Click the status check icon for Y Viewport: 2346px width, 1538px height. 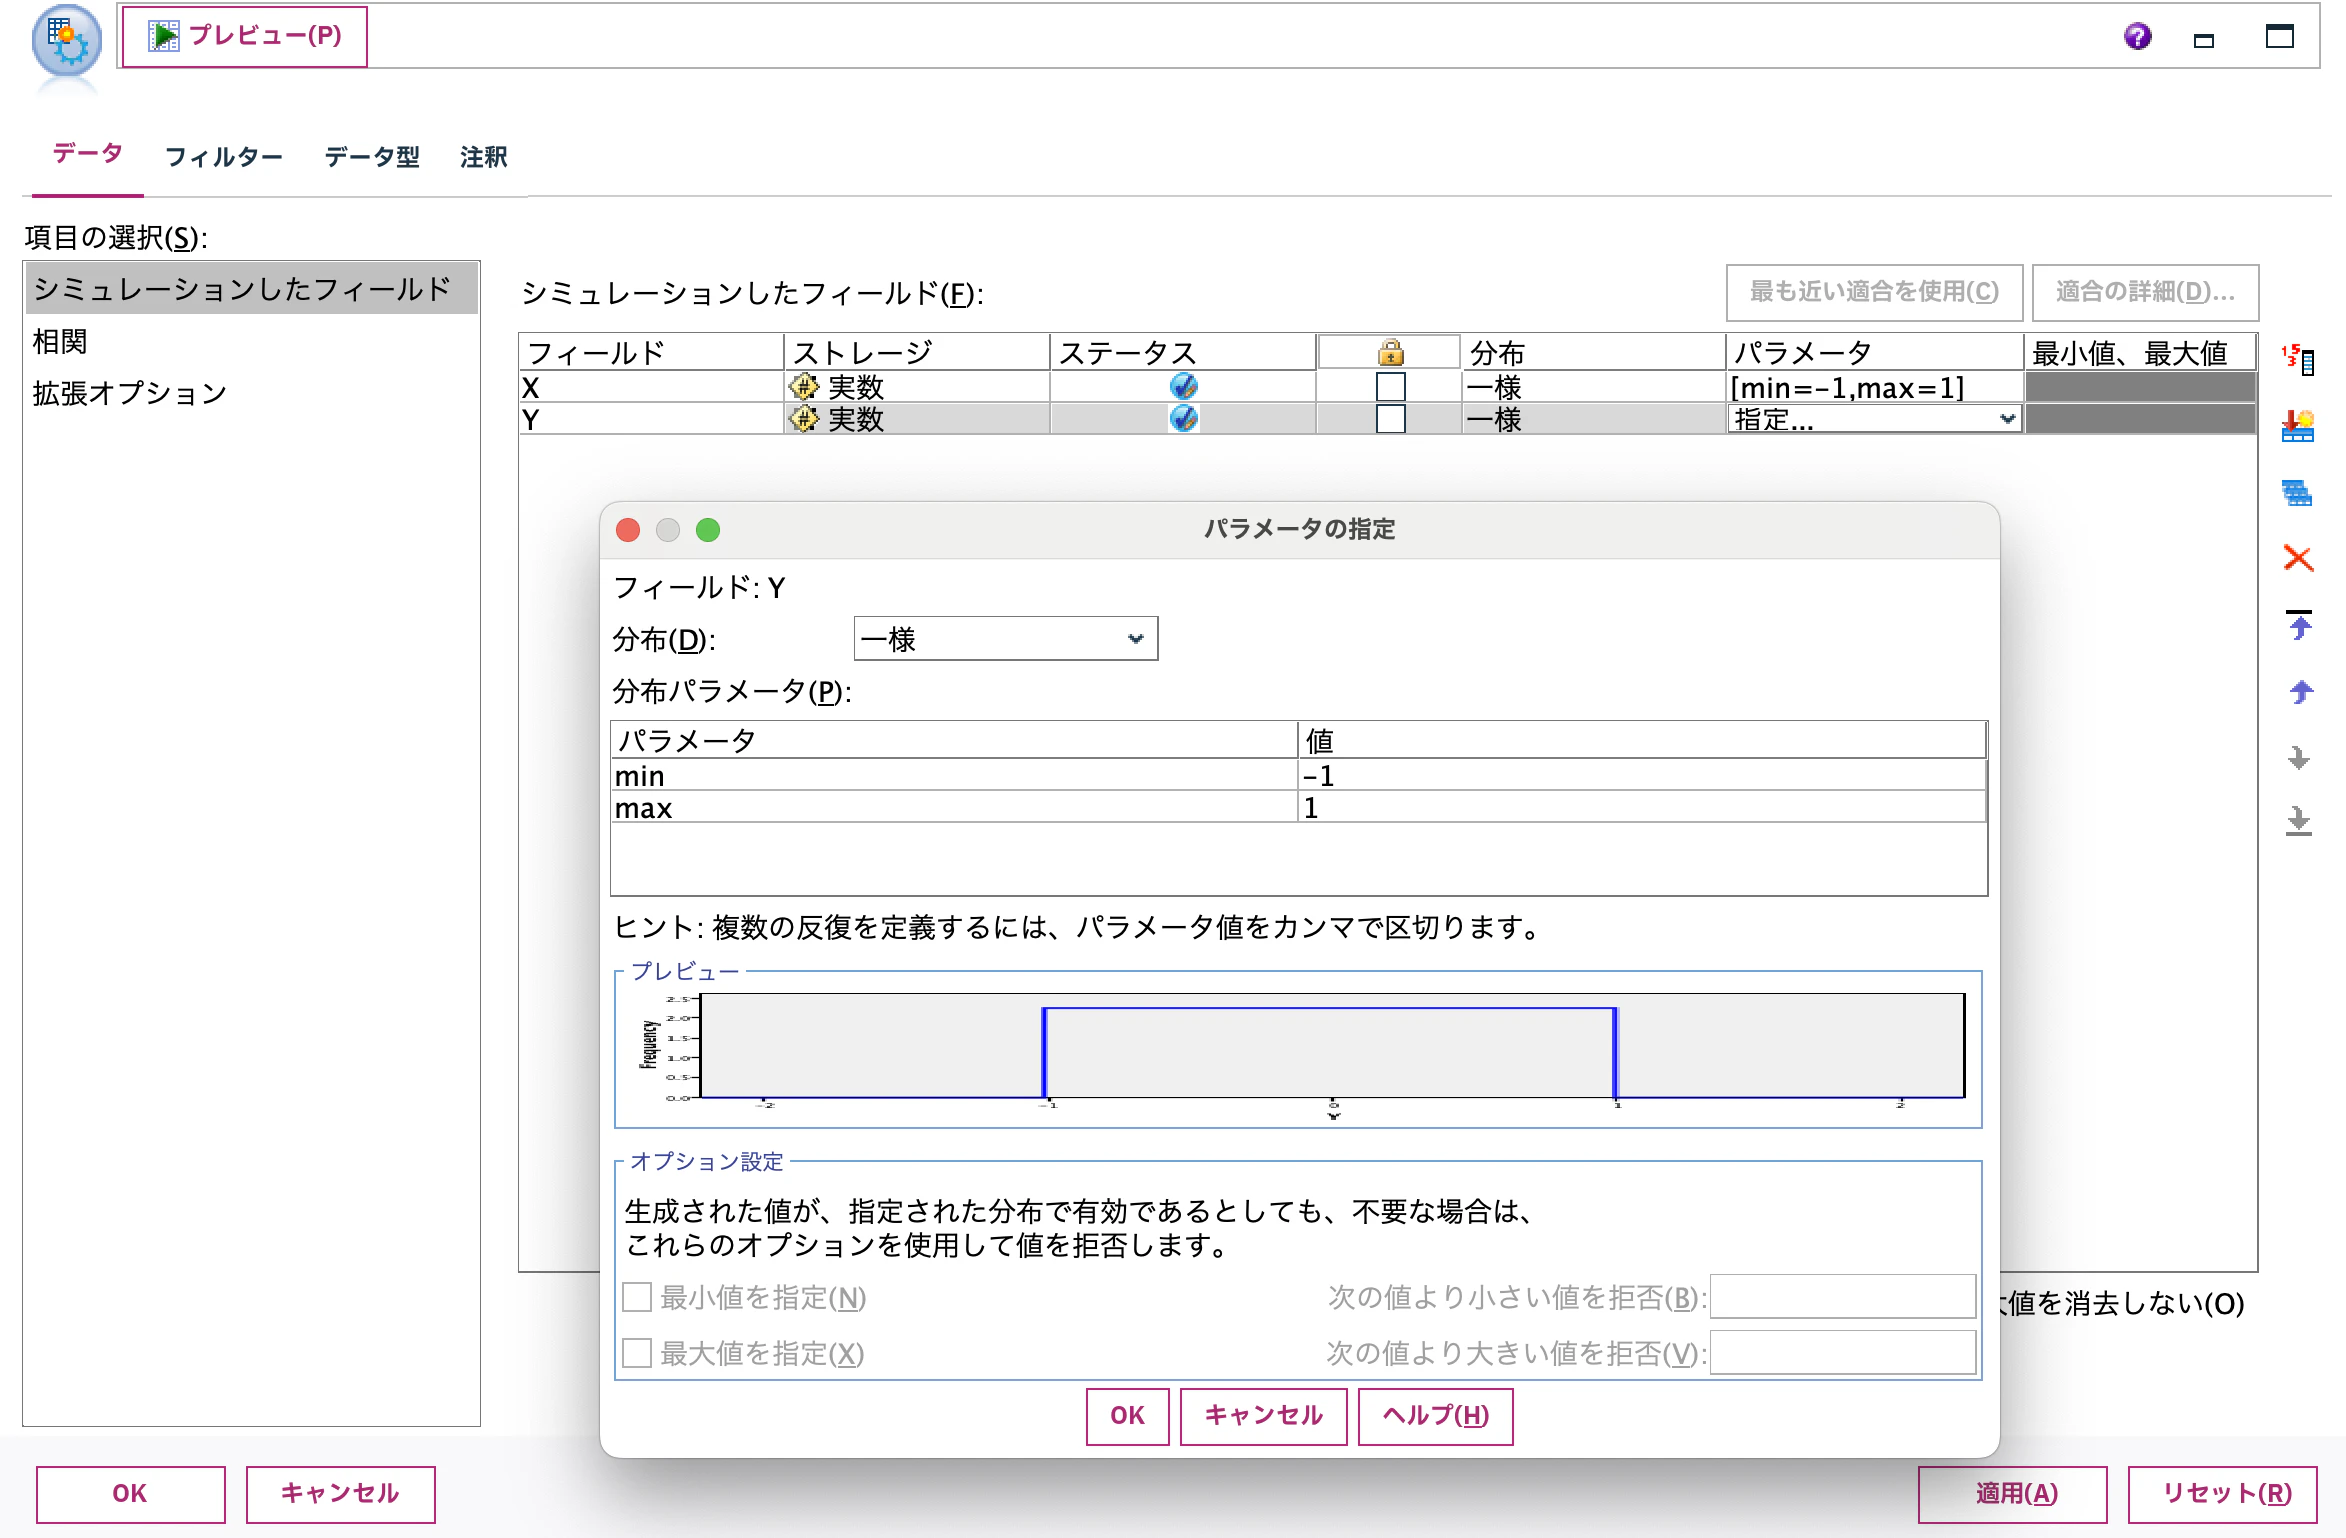tap(1184, 418)
